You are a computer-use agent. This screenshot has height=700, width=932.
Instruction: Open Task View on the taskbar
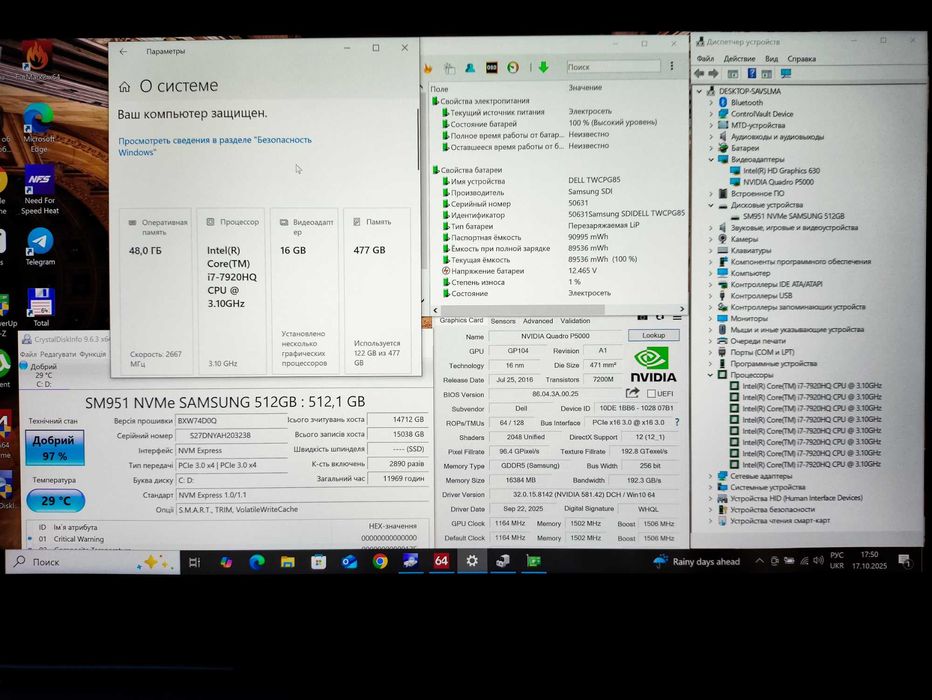(194, 562)
